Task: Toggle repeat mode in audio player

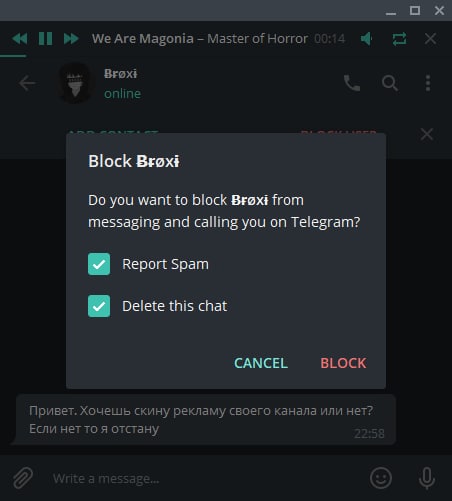Action: click(x=399, y=39)
